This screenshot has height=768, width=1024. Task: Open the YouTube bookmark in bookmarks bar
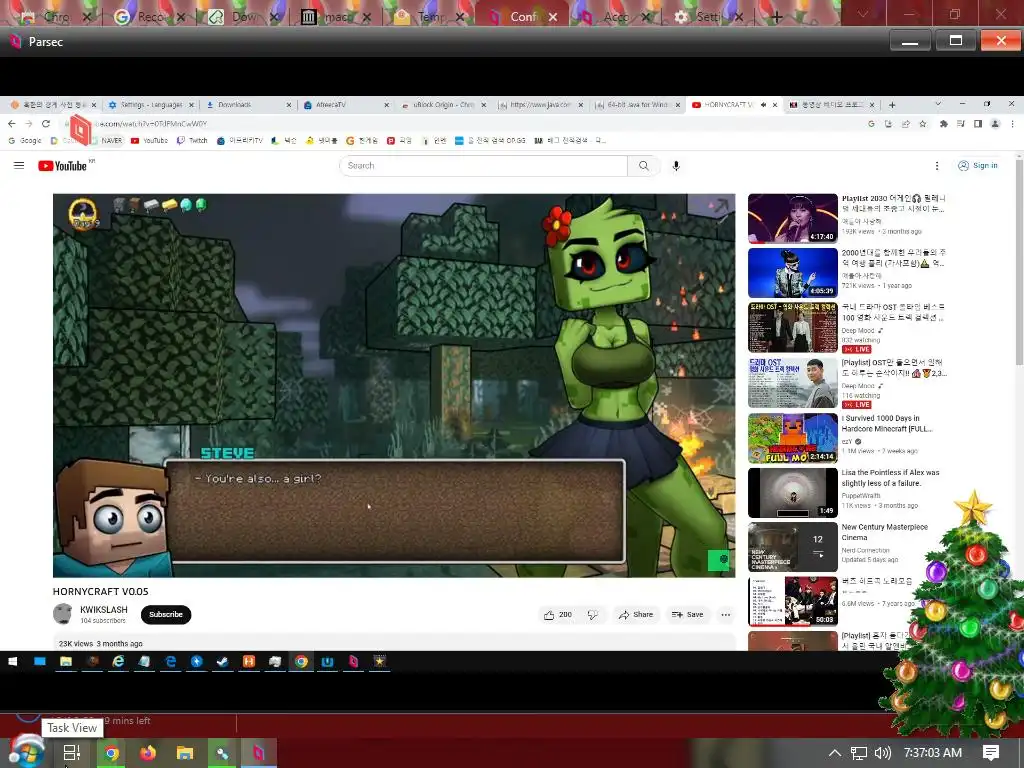(150, 140)
